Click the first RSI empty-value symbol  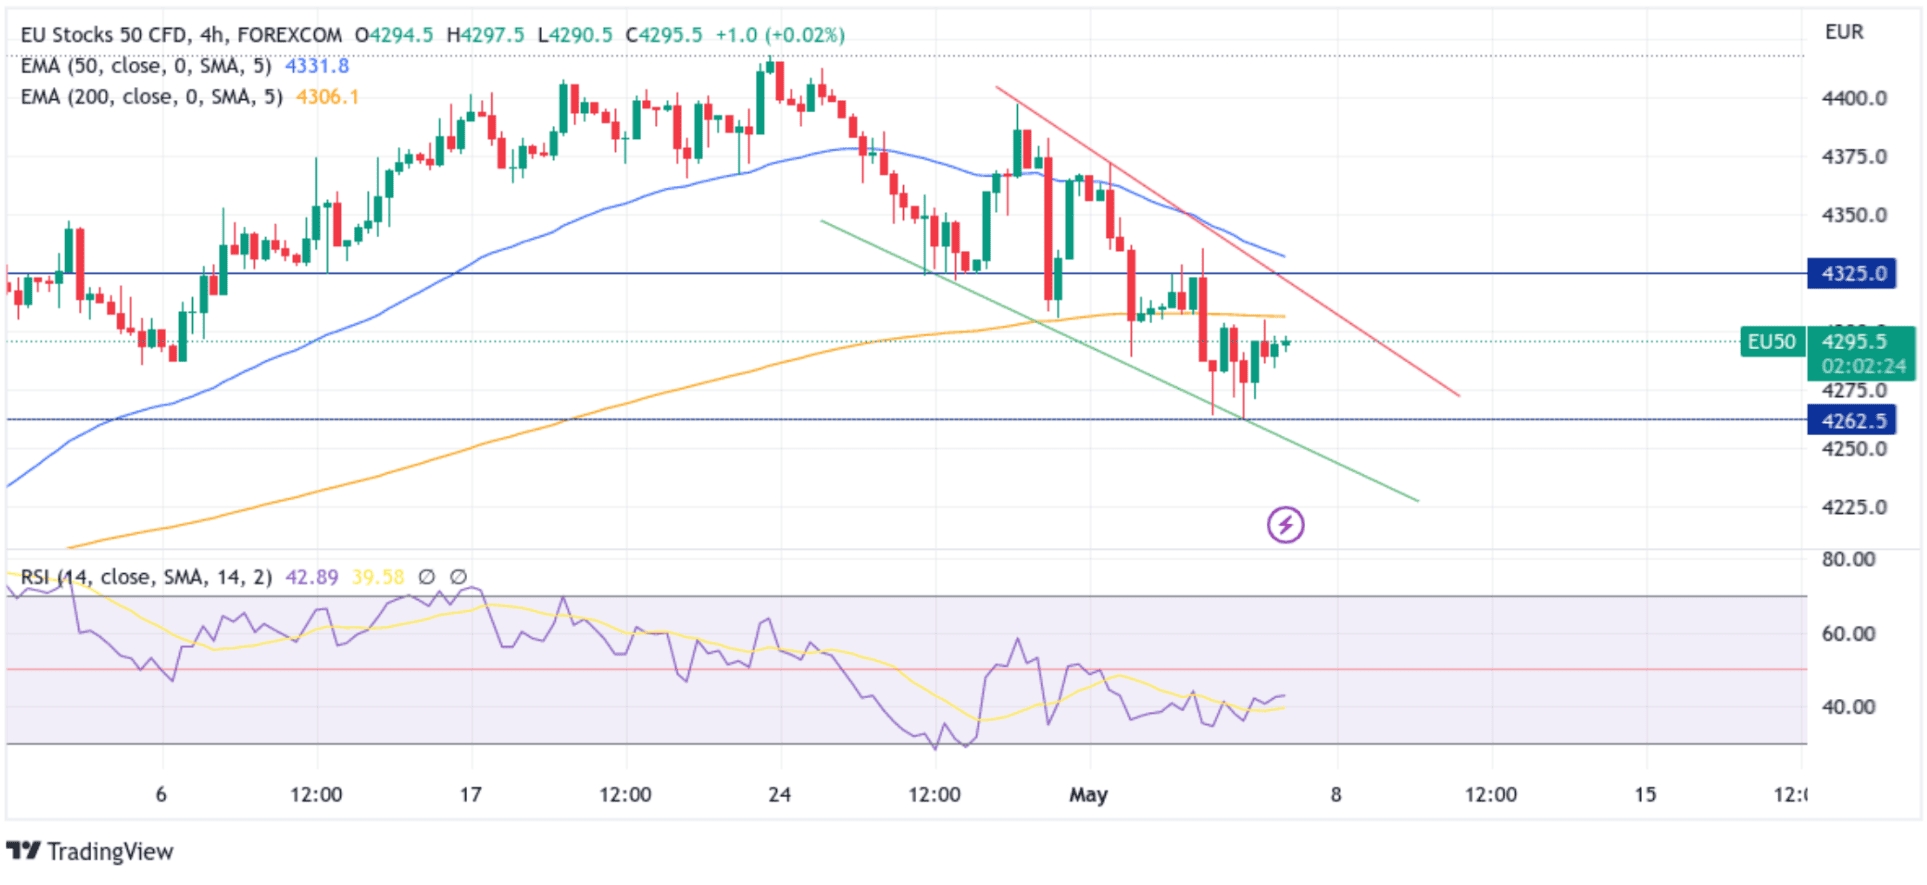(x=426, y=577)
